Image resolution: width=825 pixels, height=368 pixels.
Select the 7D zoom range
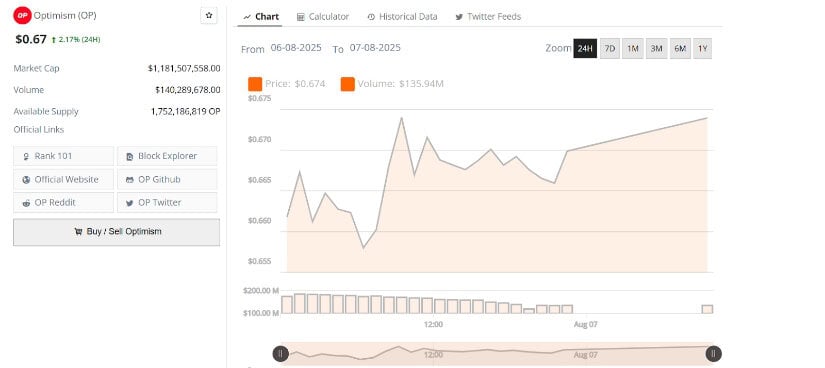pyautogui.click(x=609, y=48)
